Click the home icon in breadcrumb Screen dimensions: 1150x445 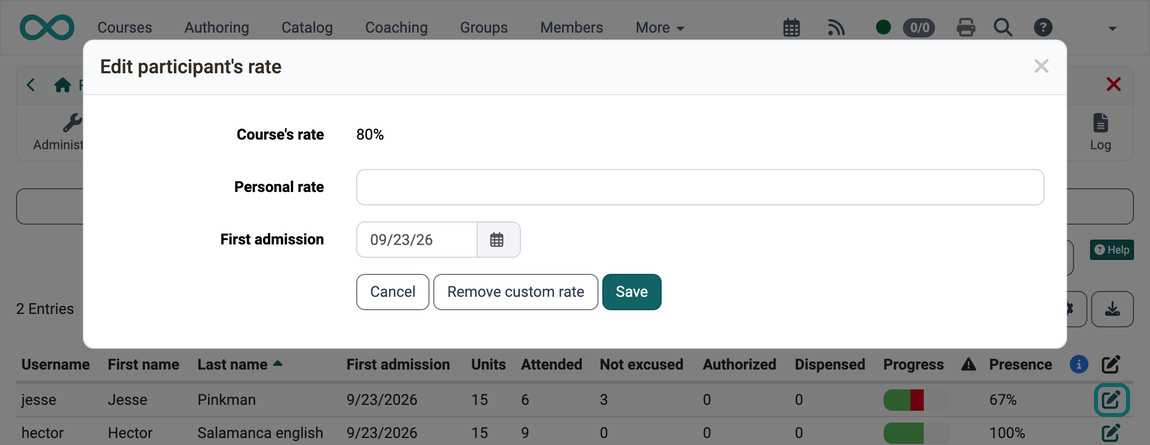point(62,85)
